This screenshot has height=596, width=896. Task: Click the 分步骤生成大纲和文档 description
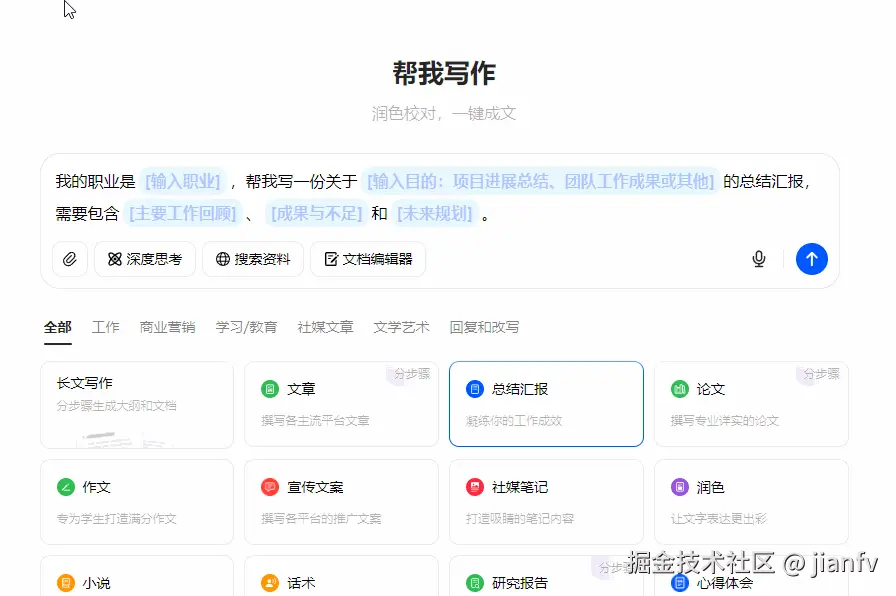(x=117, y=406)
